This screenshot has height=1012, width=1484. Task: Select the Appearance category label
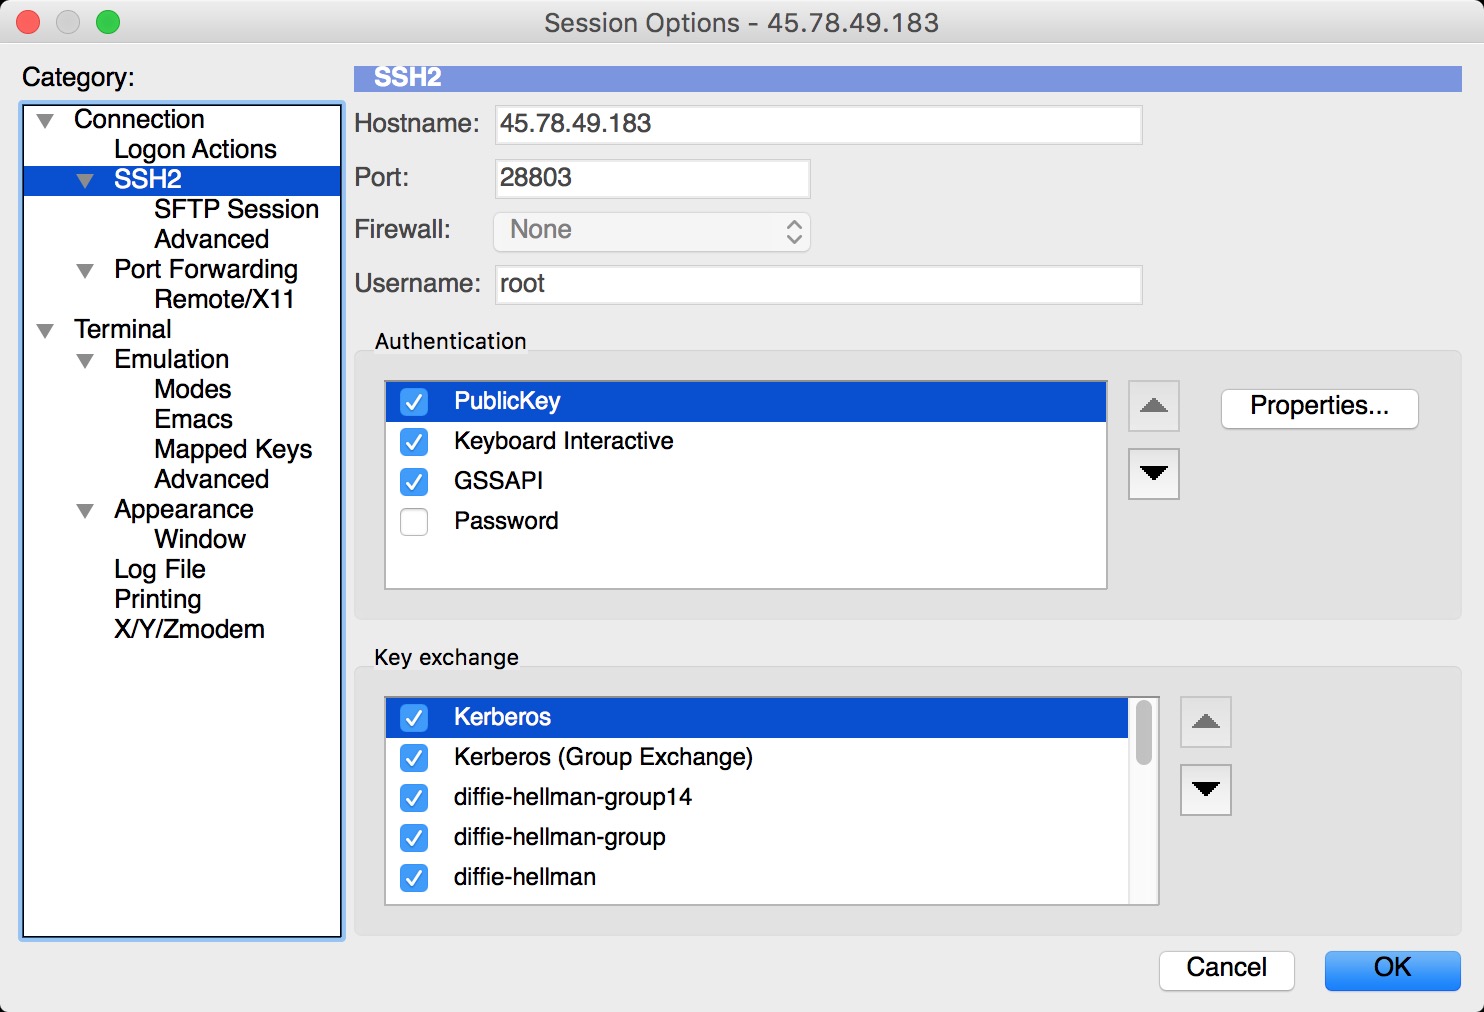click(x=184, y=509)
